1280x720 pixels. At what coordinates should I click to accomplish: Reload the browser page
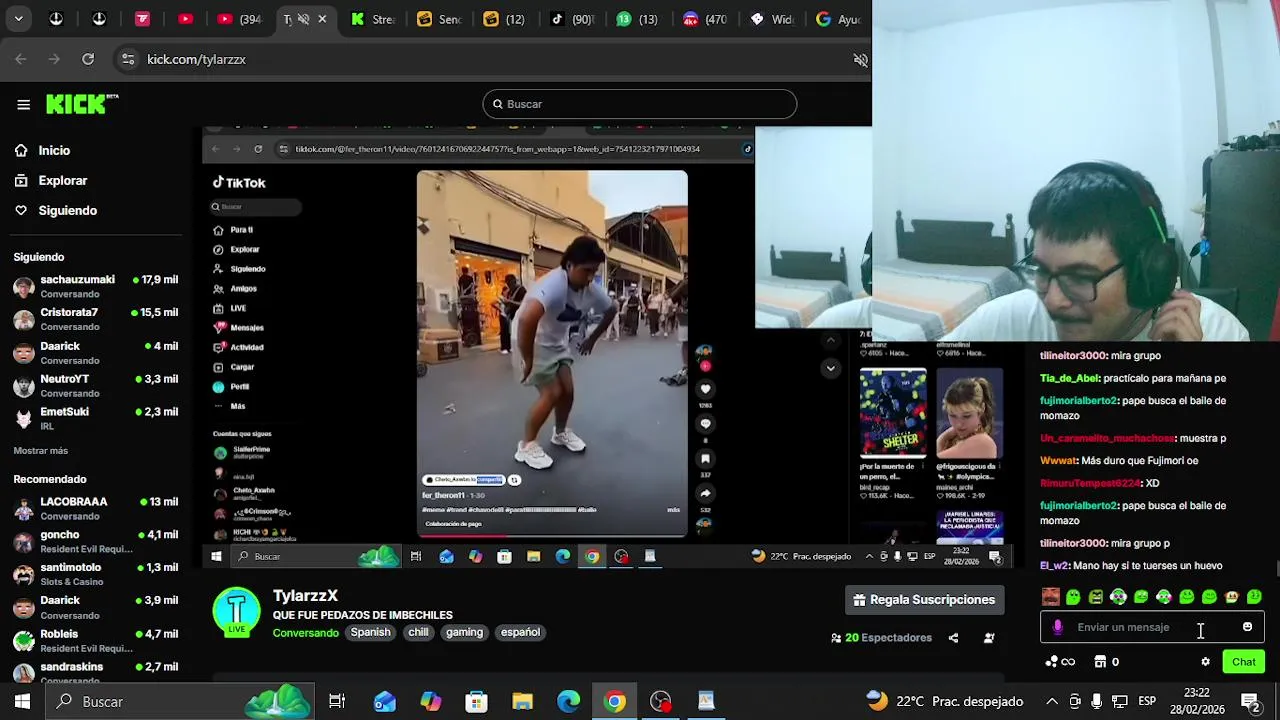click(x=88, y=59)
